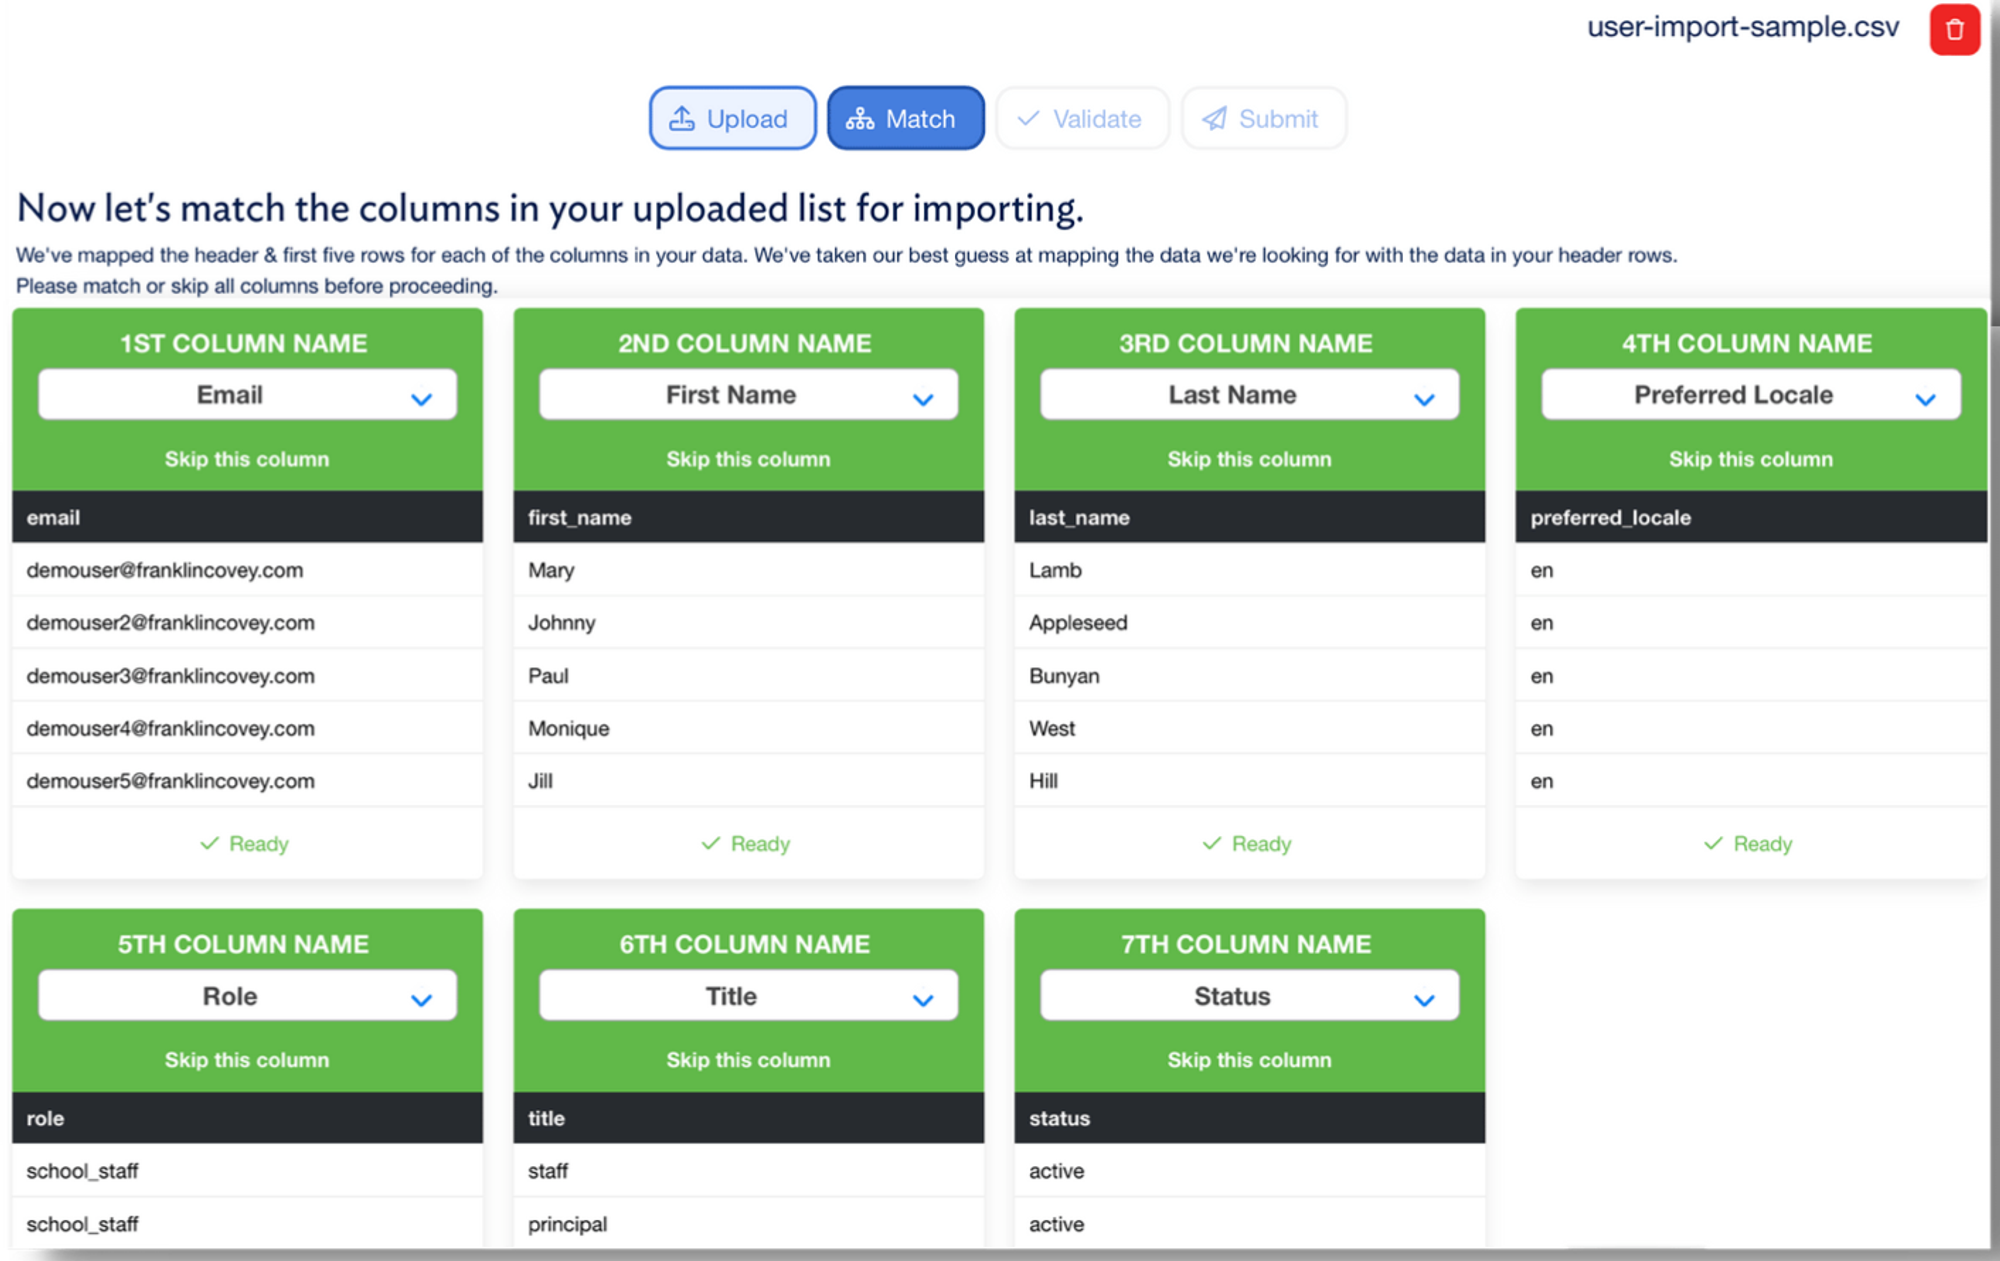
Task: Skip the 3rd column Last Name
Action: coord(1249,459)
